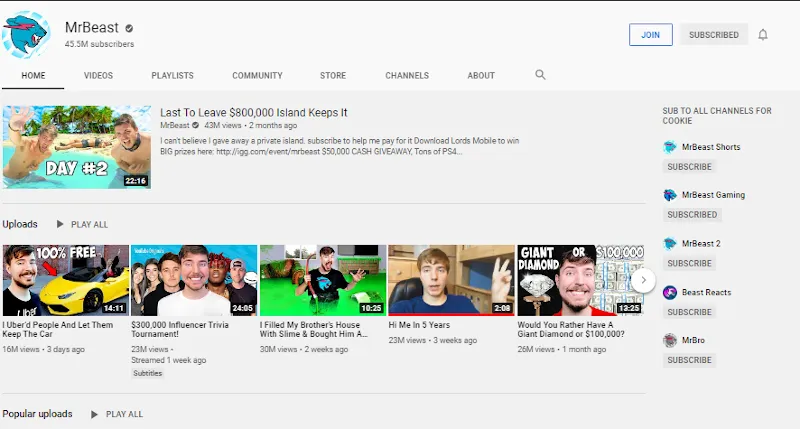
Task: Click '26M views • 1 month ago' text
Action: (562, 349)
